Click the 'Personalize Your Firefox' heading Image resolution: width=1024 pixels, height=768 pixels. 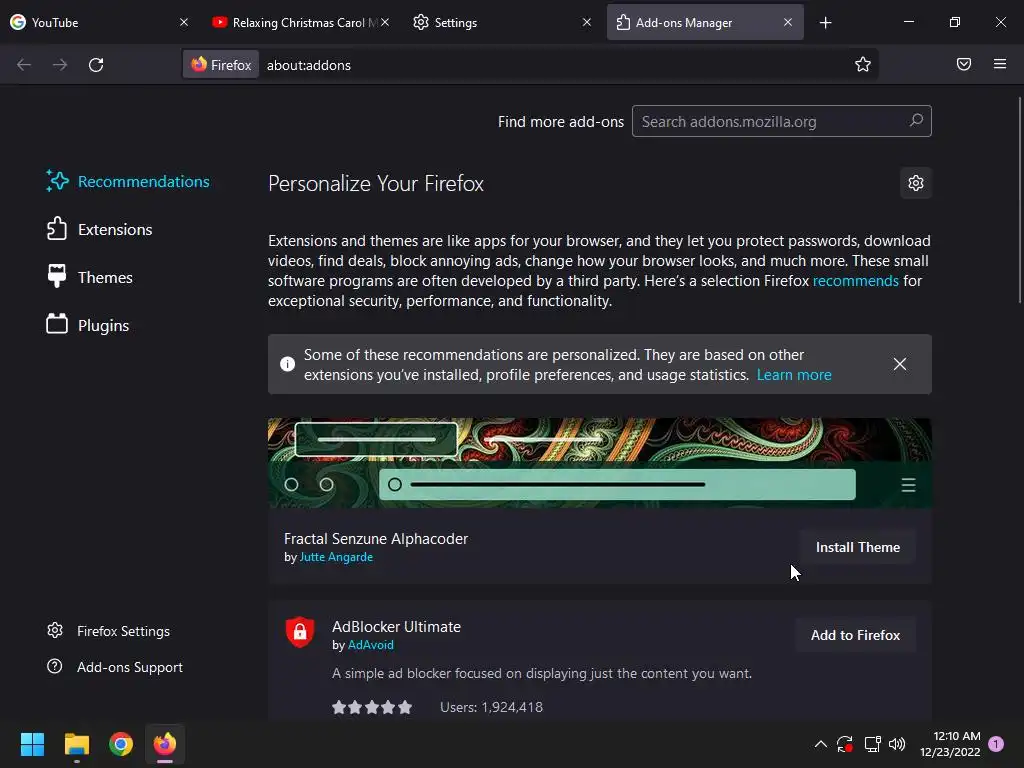pyautogui.click(x=376, y=184)
